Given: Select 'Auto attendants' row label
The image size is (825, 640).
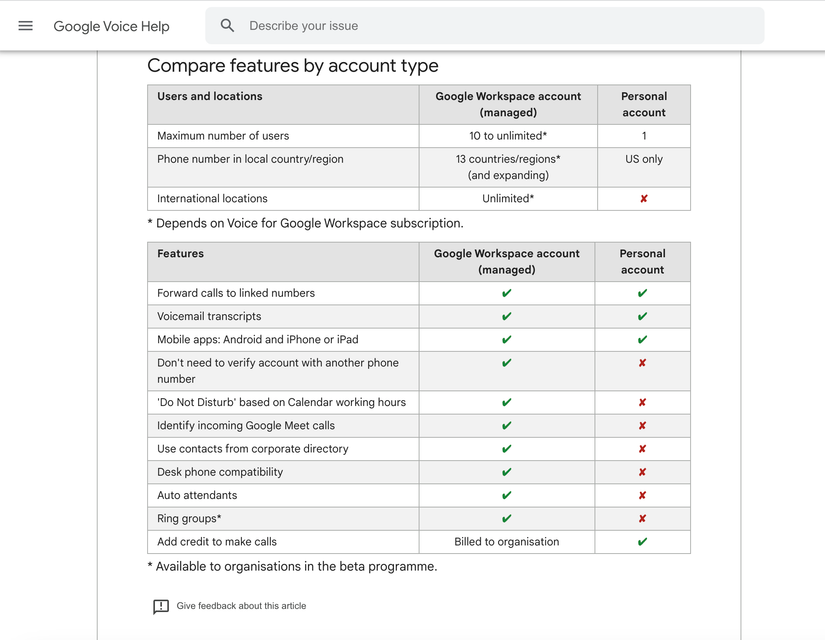Looking at the screenshot, I should (x=197, y=495).
